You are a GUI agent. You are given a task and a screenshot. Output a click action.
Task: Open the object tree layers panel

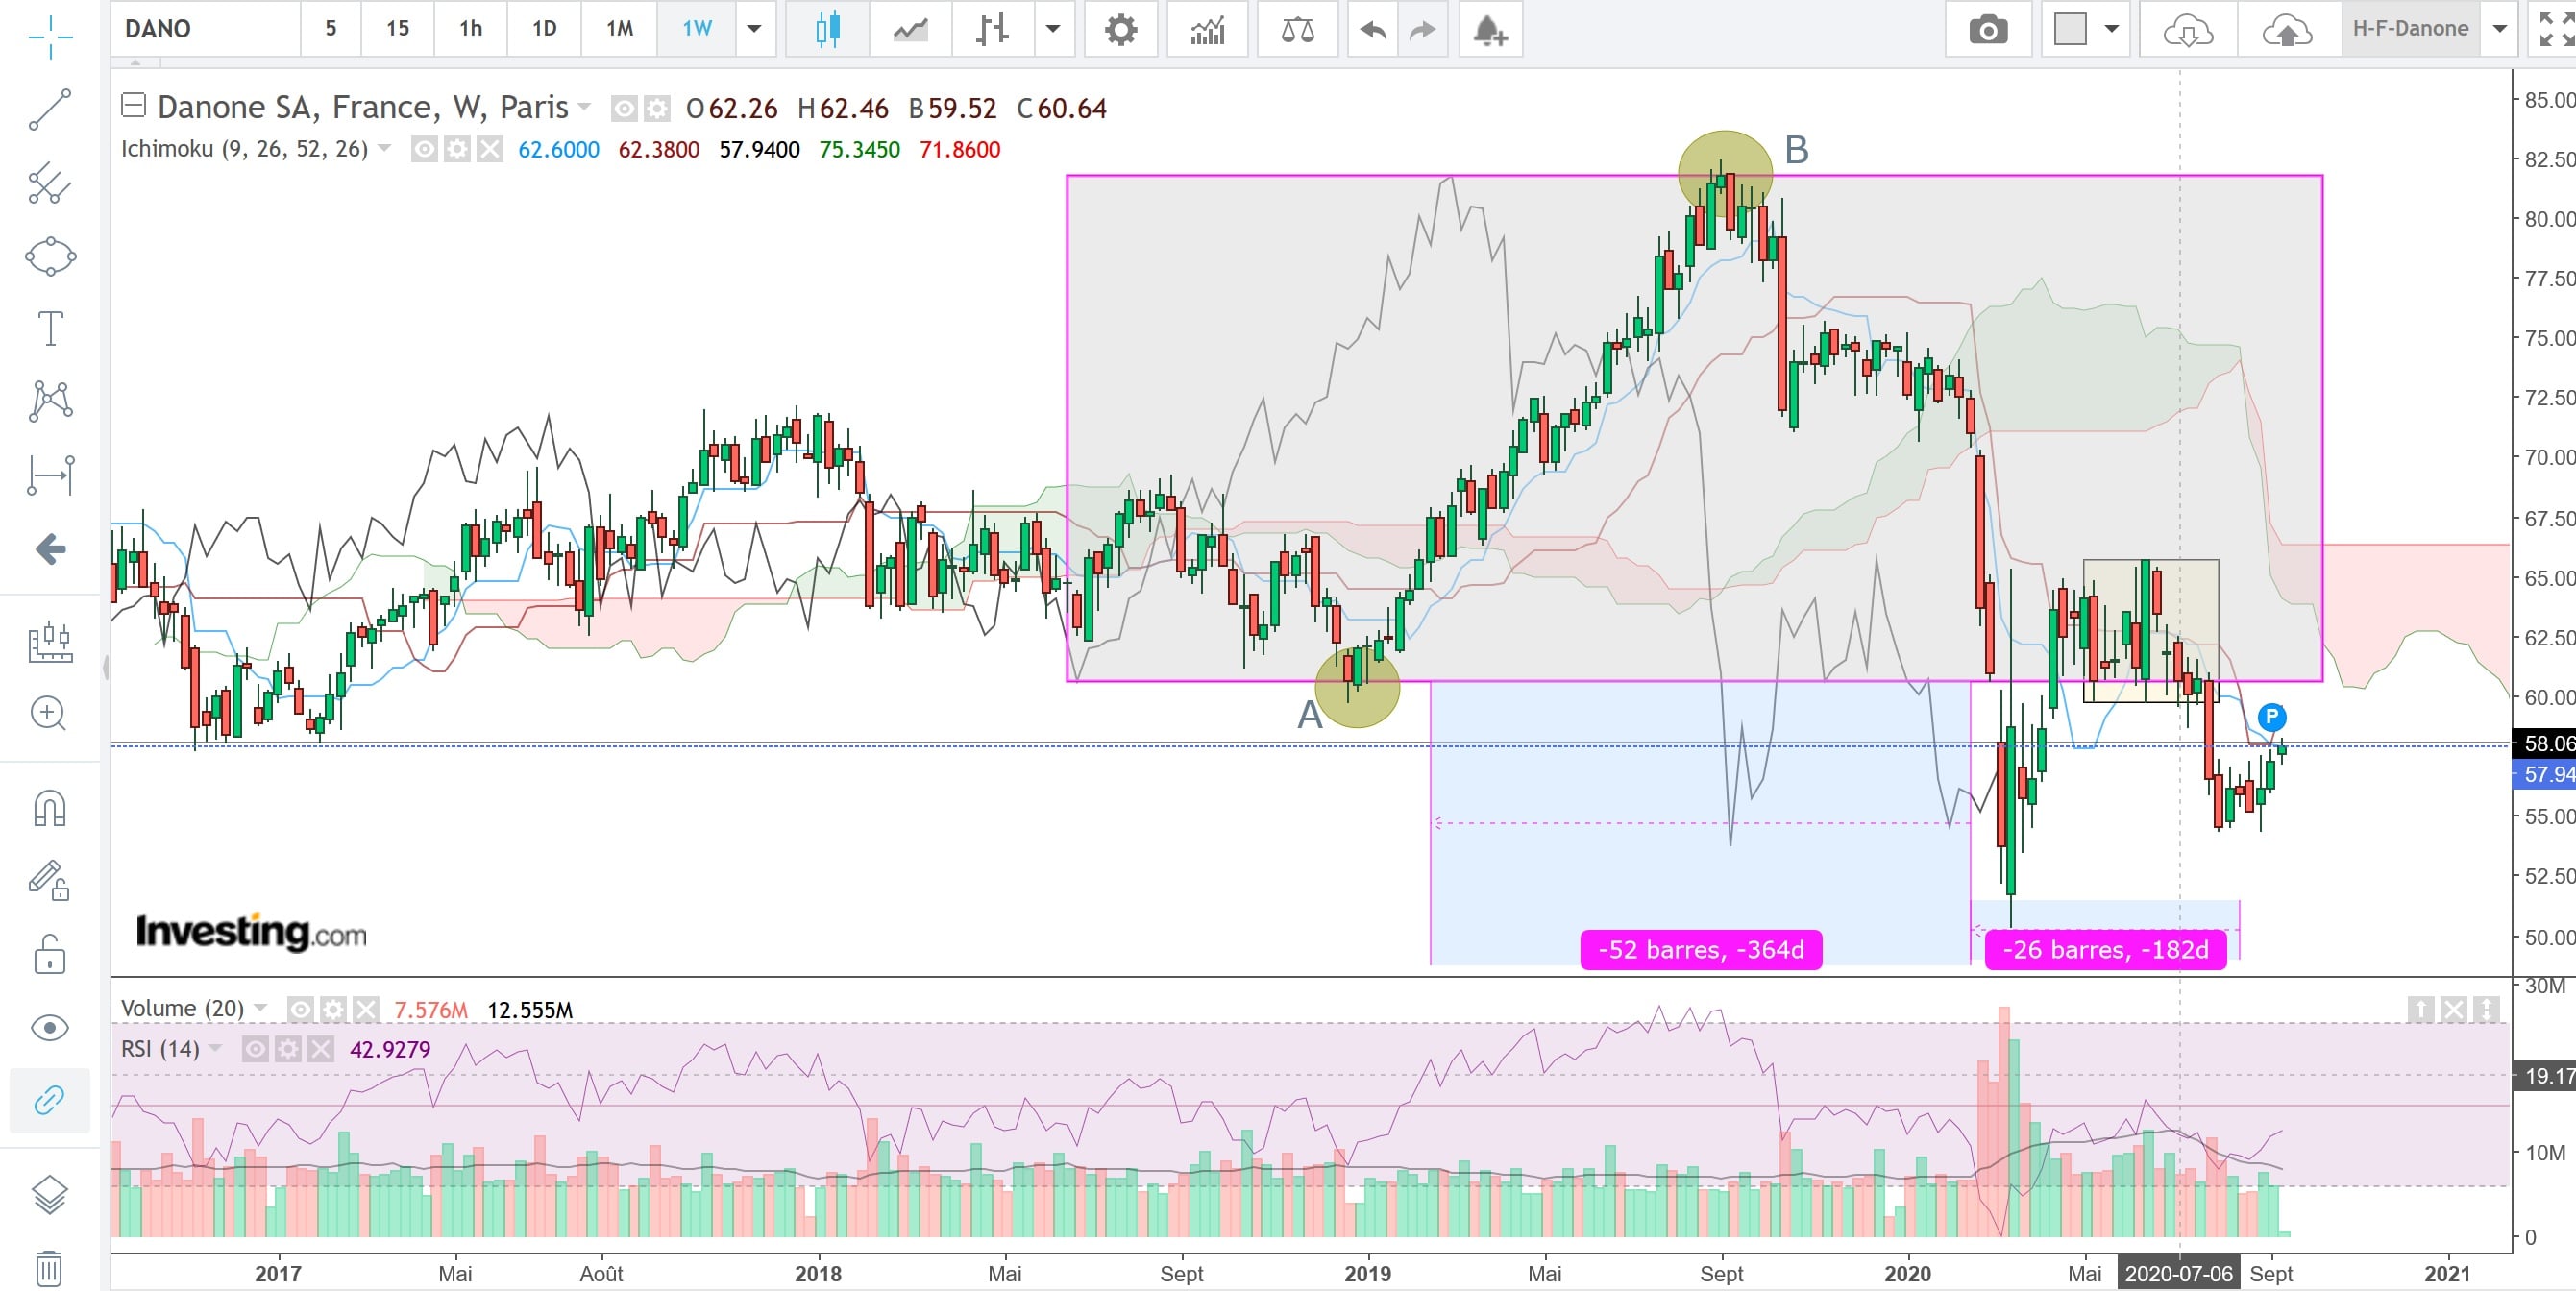[50, 1194]
